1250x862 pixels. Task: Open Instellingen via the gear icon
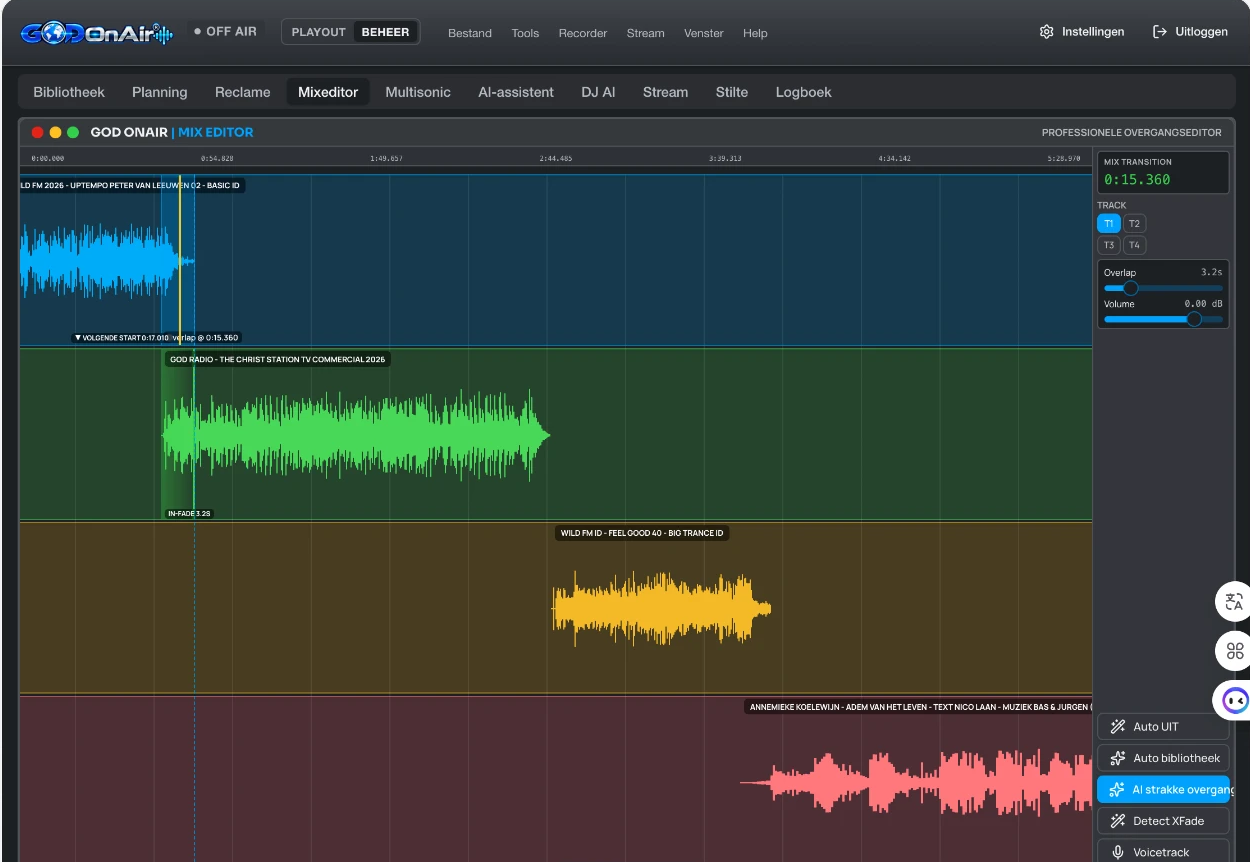tap(1046, 32)
